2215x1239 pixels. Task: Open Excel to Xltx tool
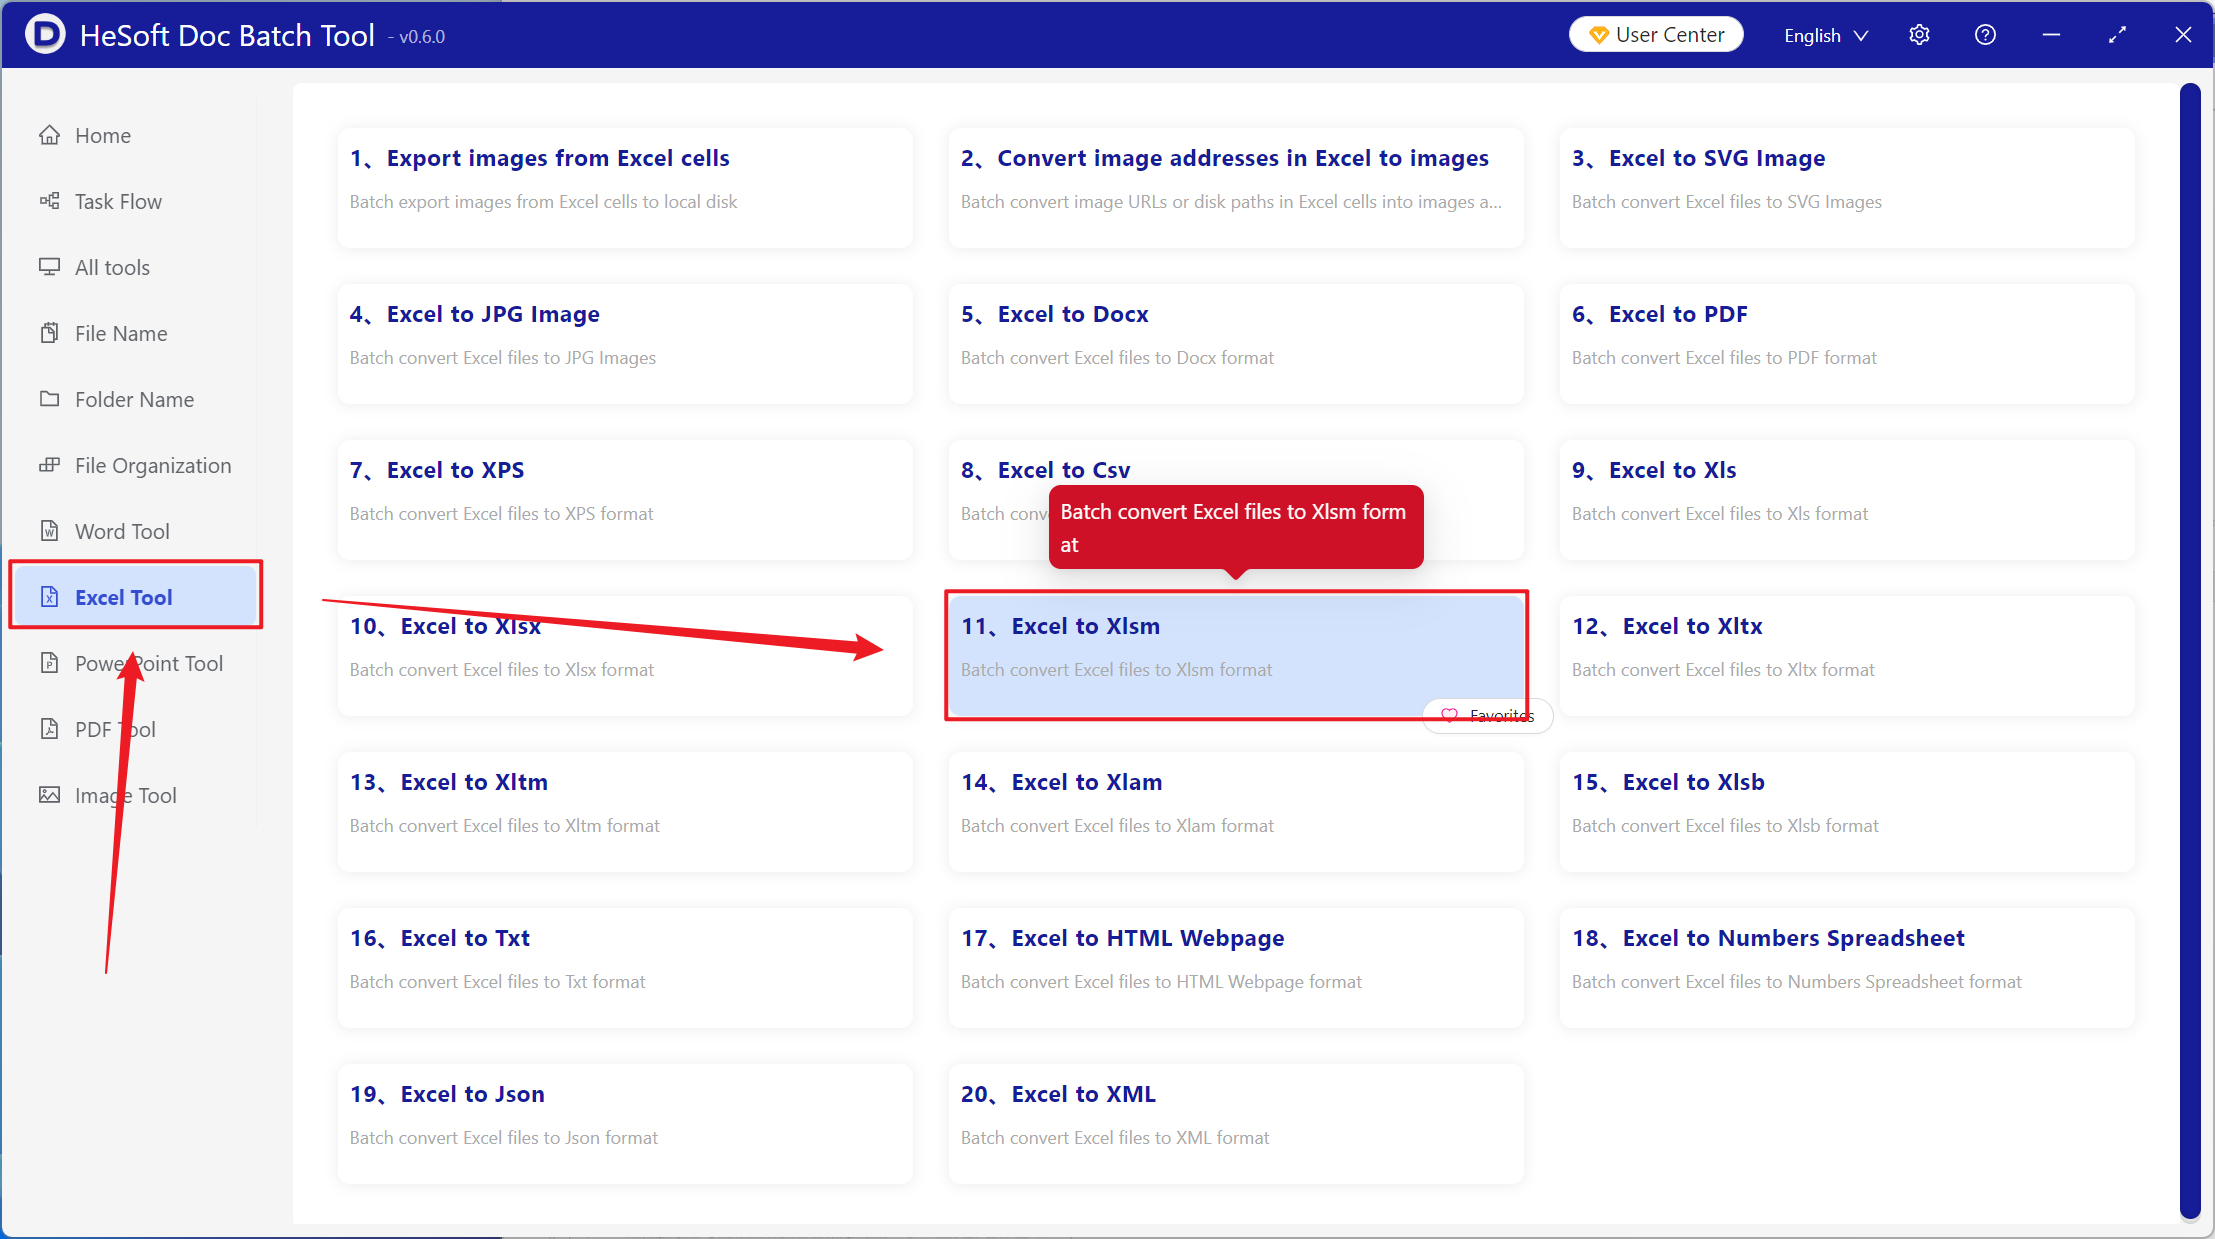[1847, 656]
